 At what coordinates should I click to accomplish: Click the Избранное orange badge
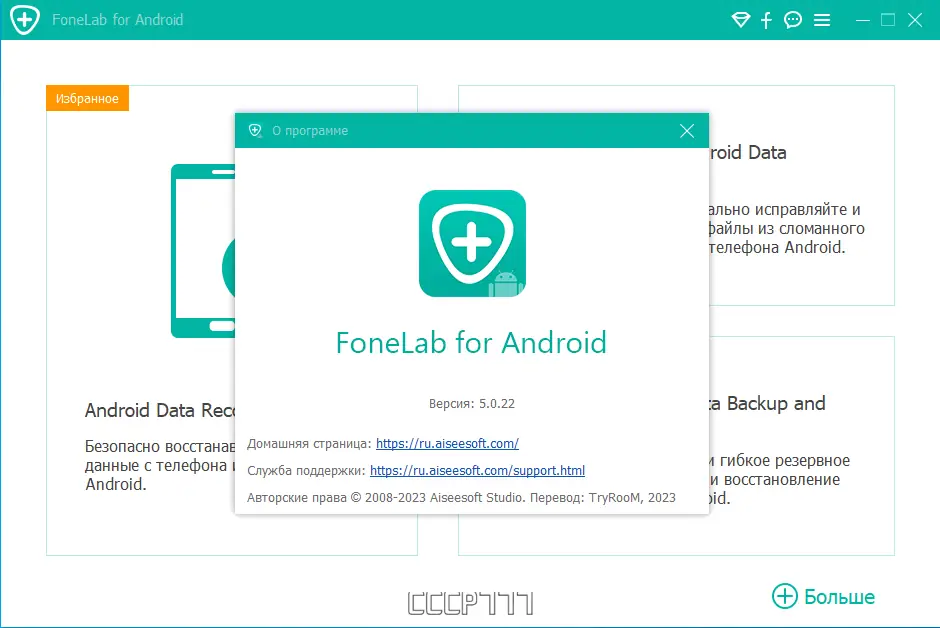coord(88,98)
